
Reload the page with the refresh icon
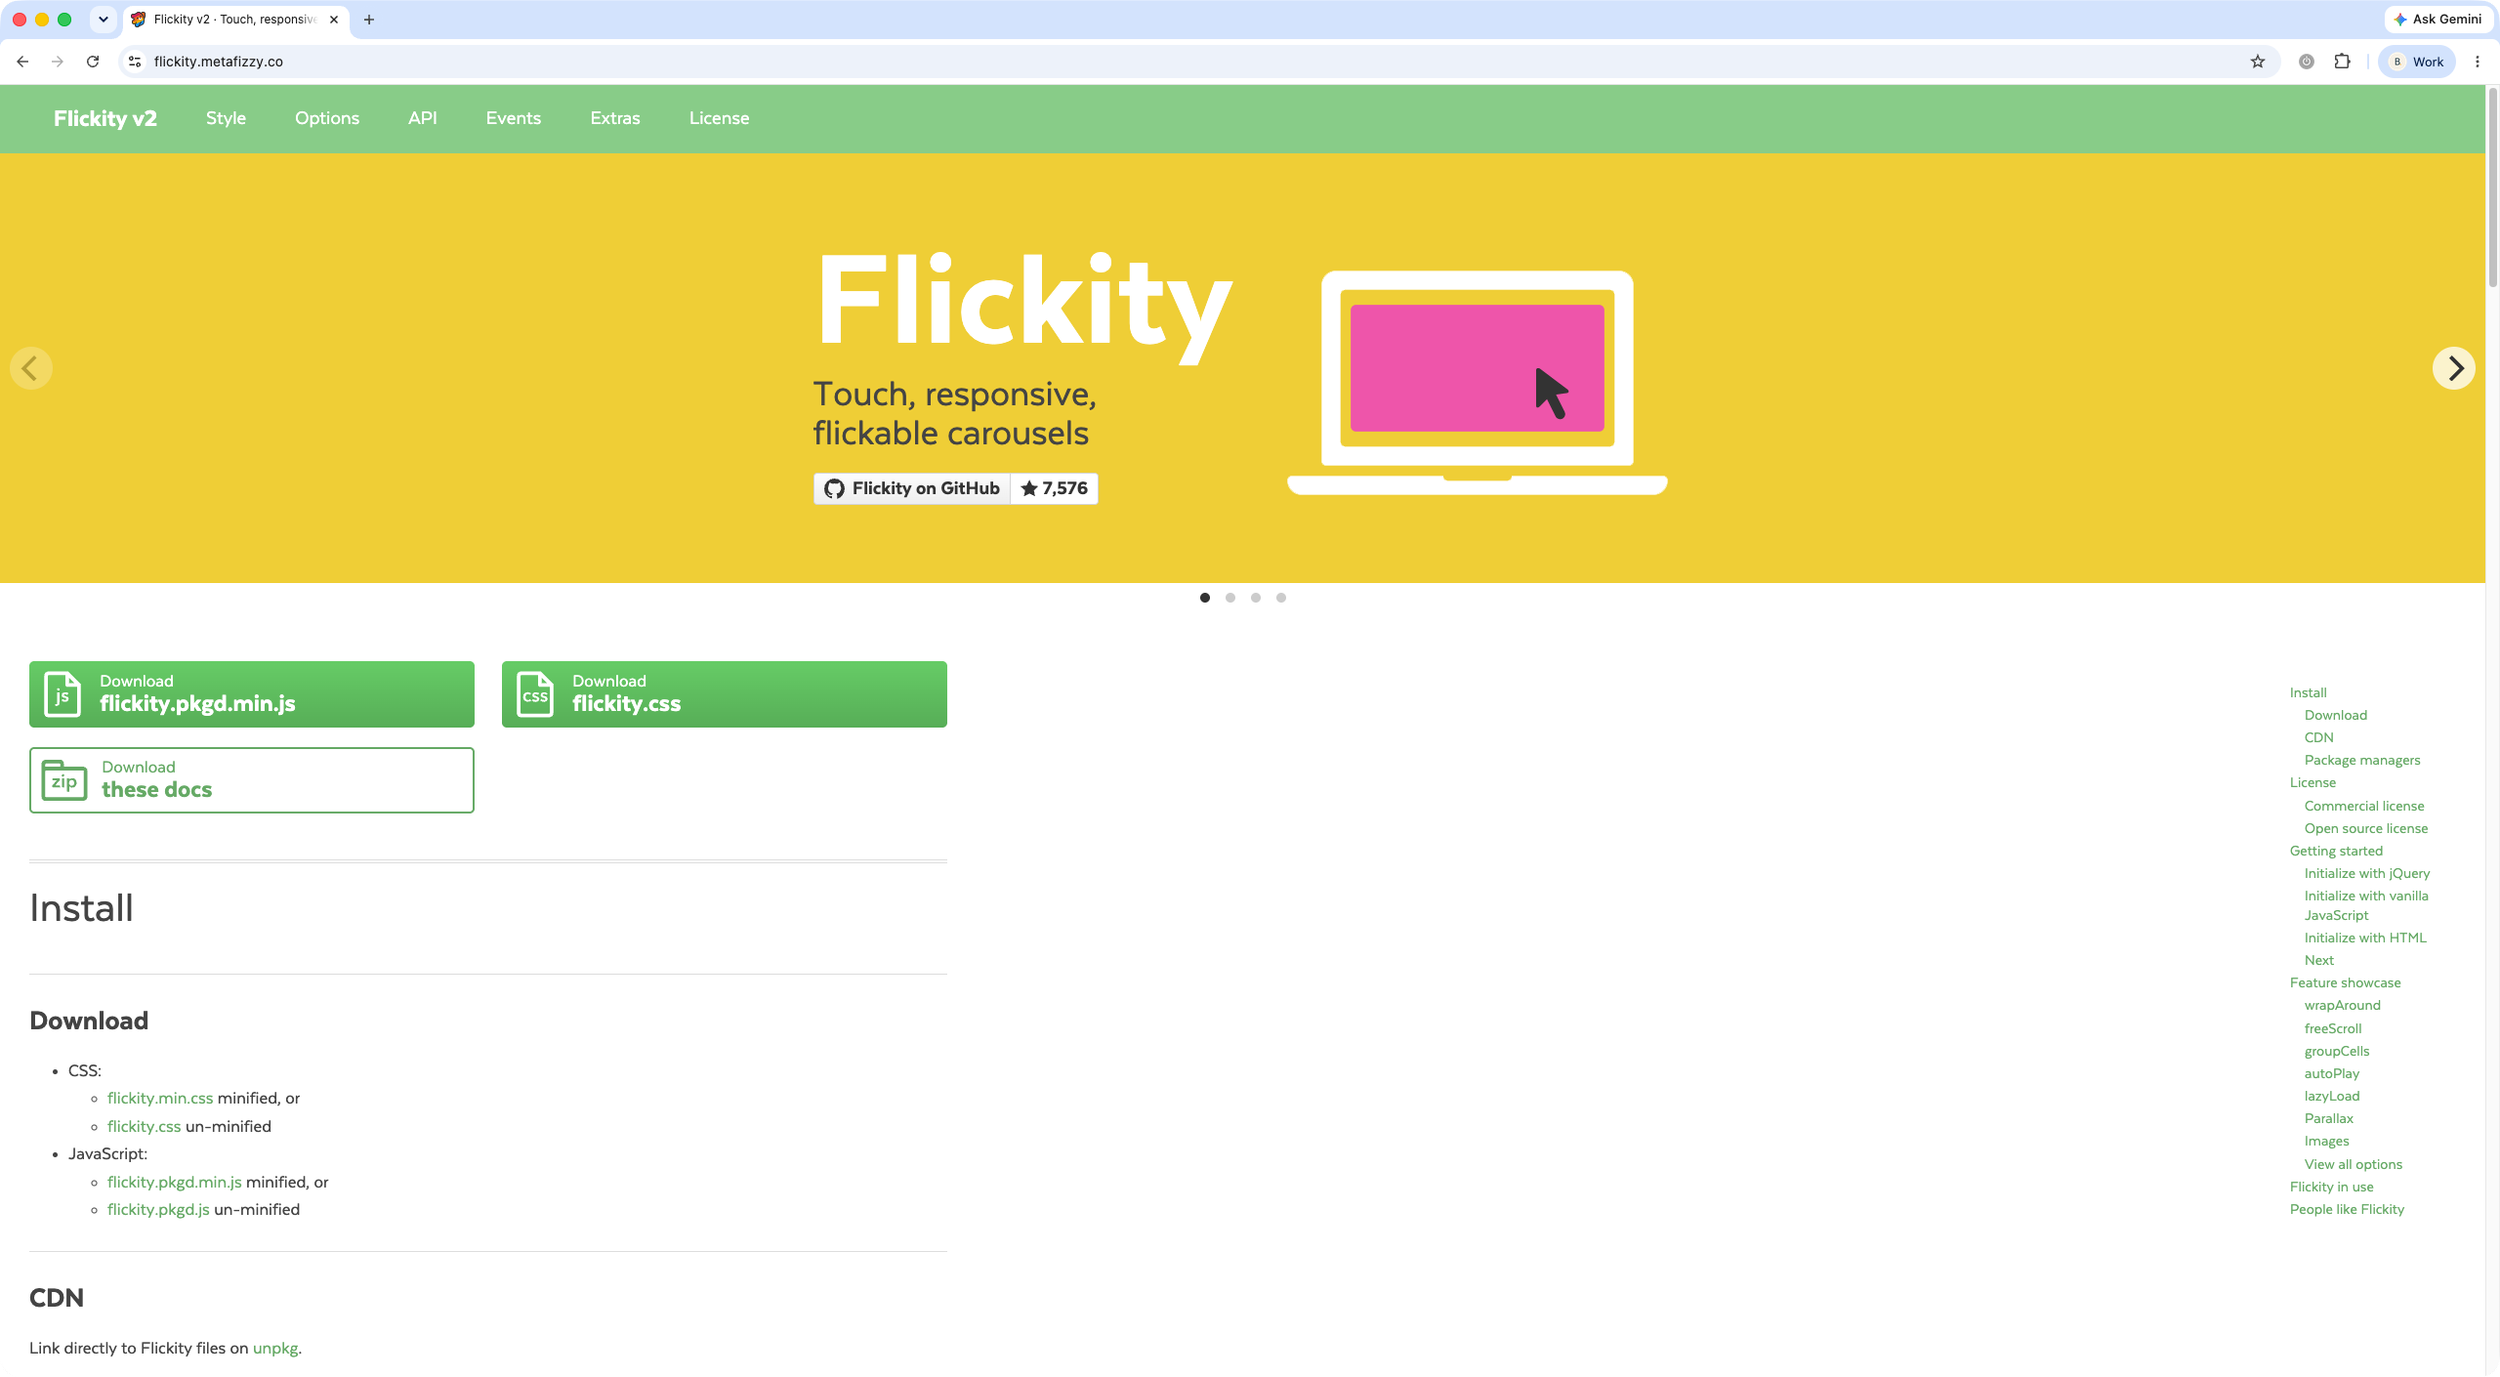[x=93, y=62]
